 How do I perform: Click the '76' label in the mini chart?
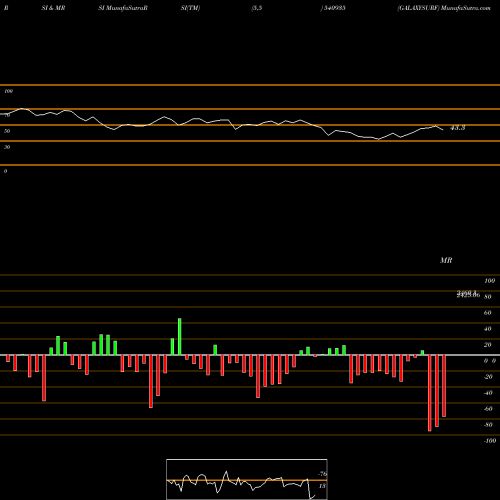[x=323, y=474]
